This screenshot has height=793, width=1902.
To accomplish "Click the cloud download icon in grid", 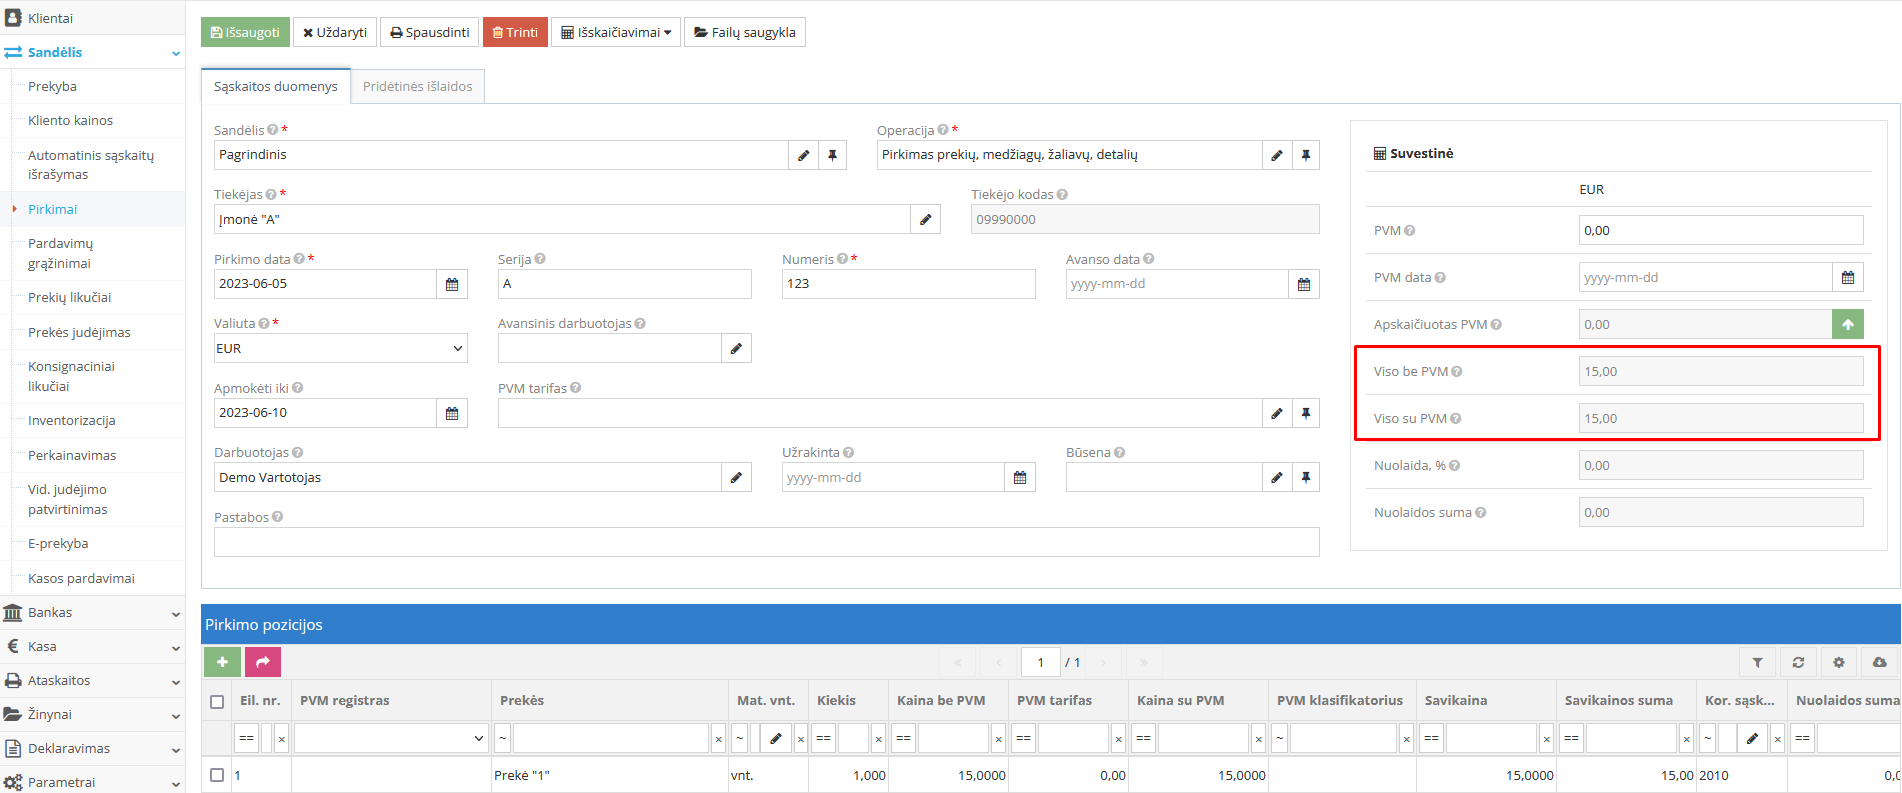I will (1879, 662).
